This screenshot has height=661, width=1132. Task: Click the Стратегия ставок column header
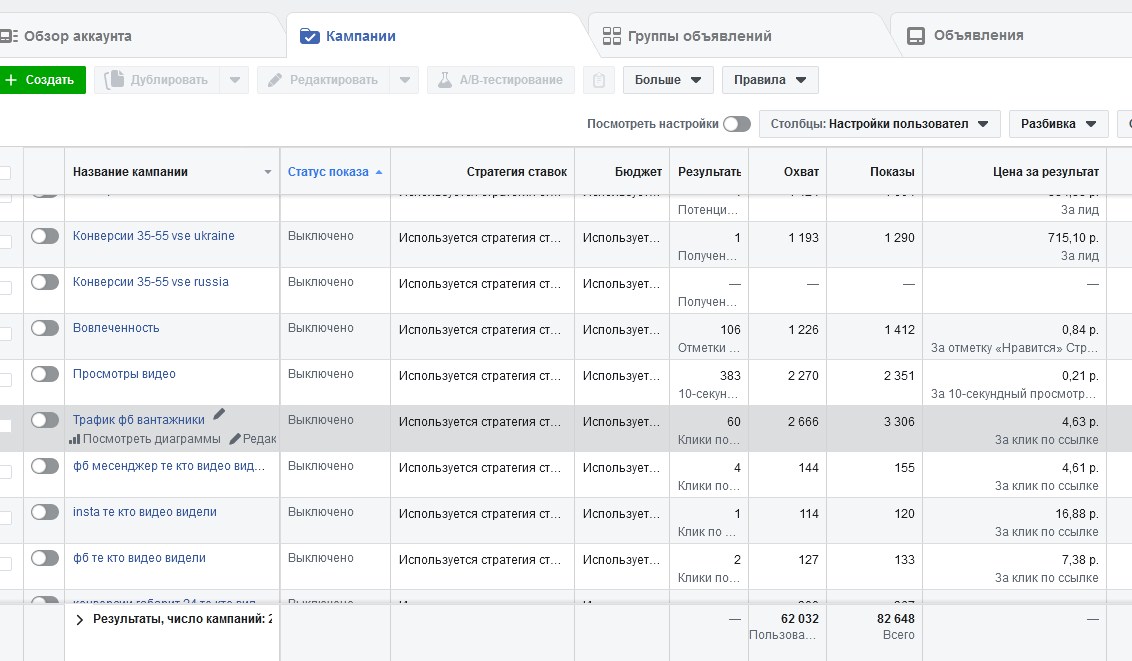point(482,172)
